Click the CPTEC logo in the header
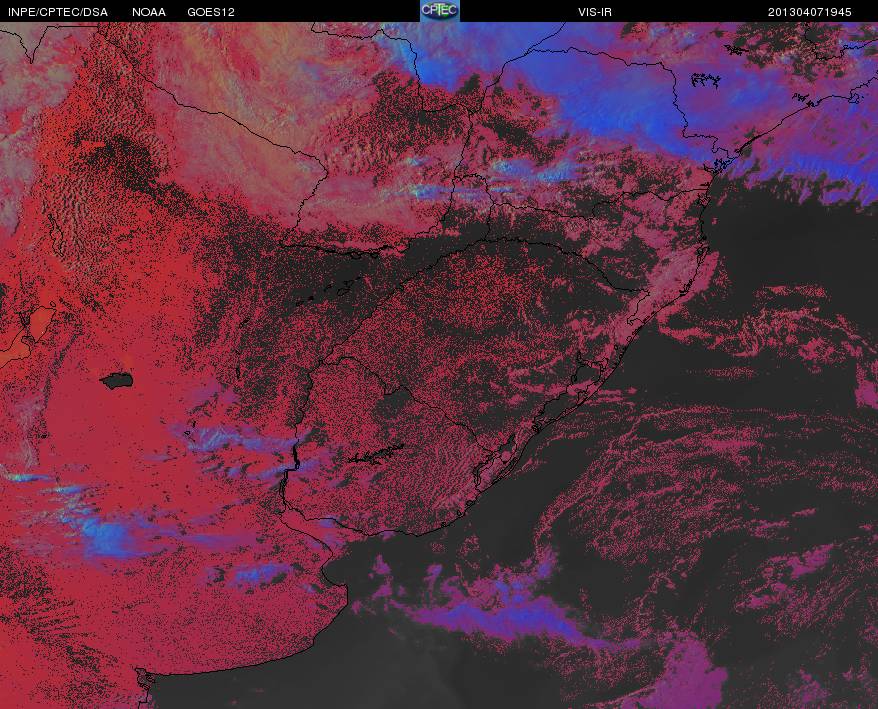 click(x=440, y=11)
